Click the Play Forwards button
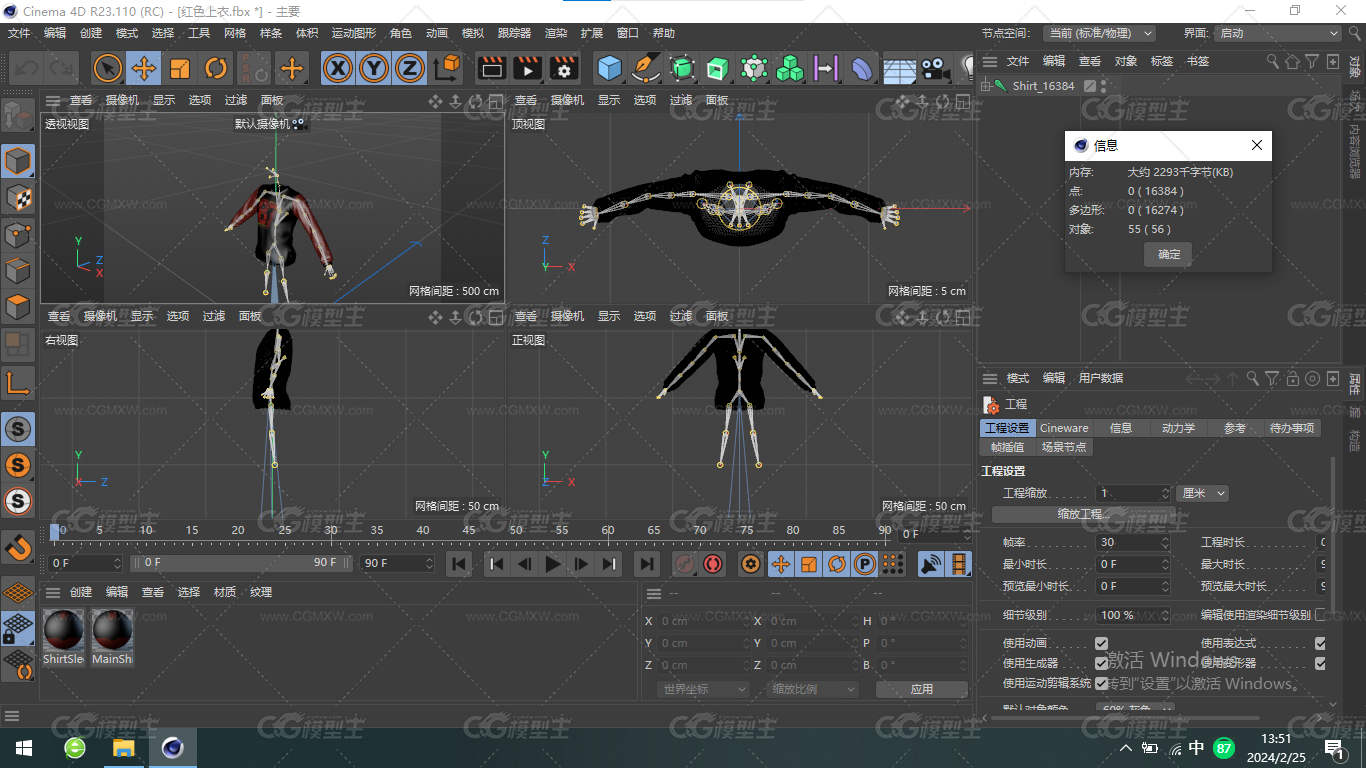1366x768 pixels. pyautogui.click(x=553, y=564)
